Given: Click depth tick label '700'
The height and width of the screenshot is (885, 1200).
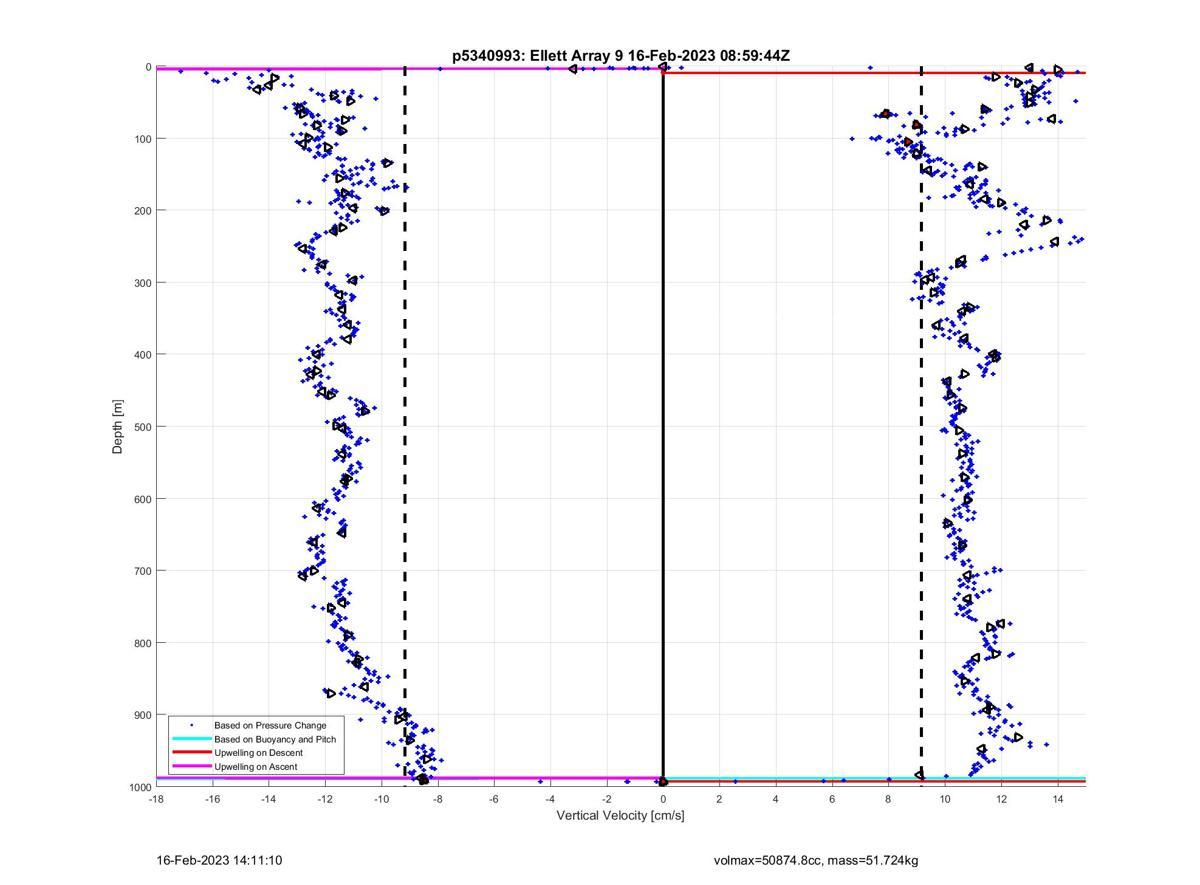Looking at the screenshot, I should click(143, 571).
